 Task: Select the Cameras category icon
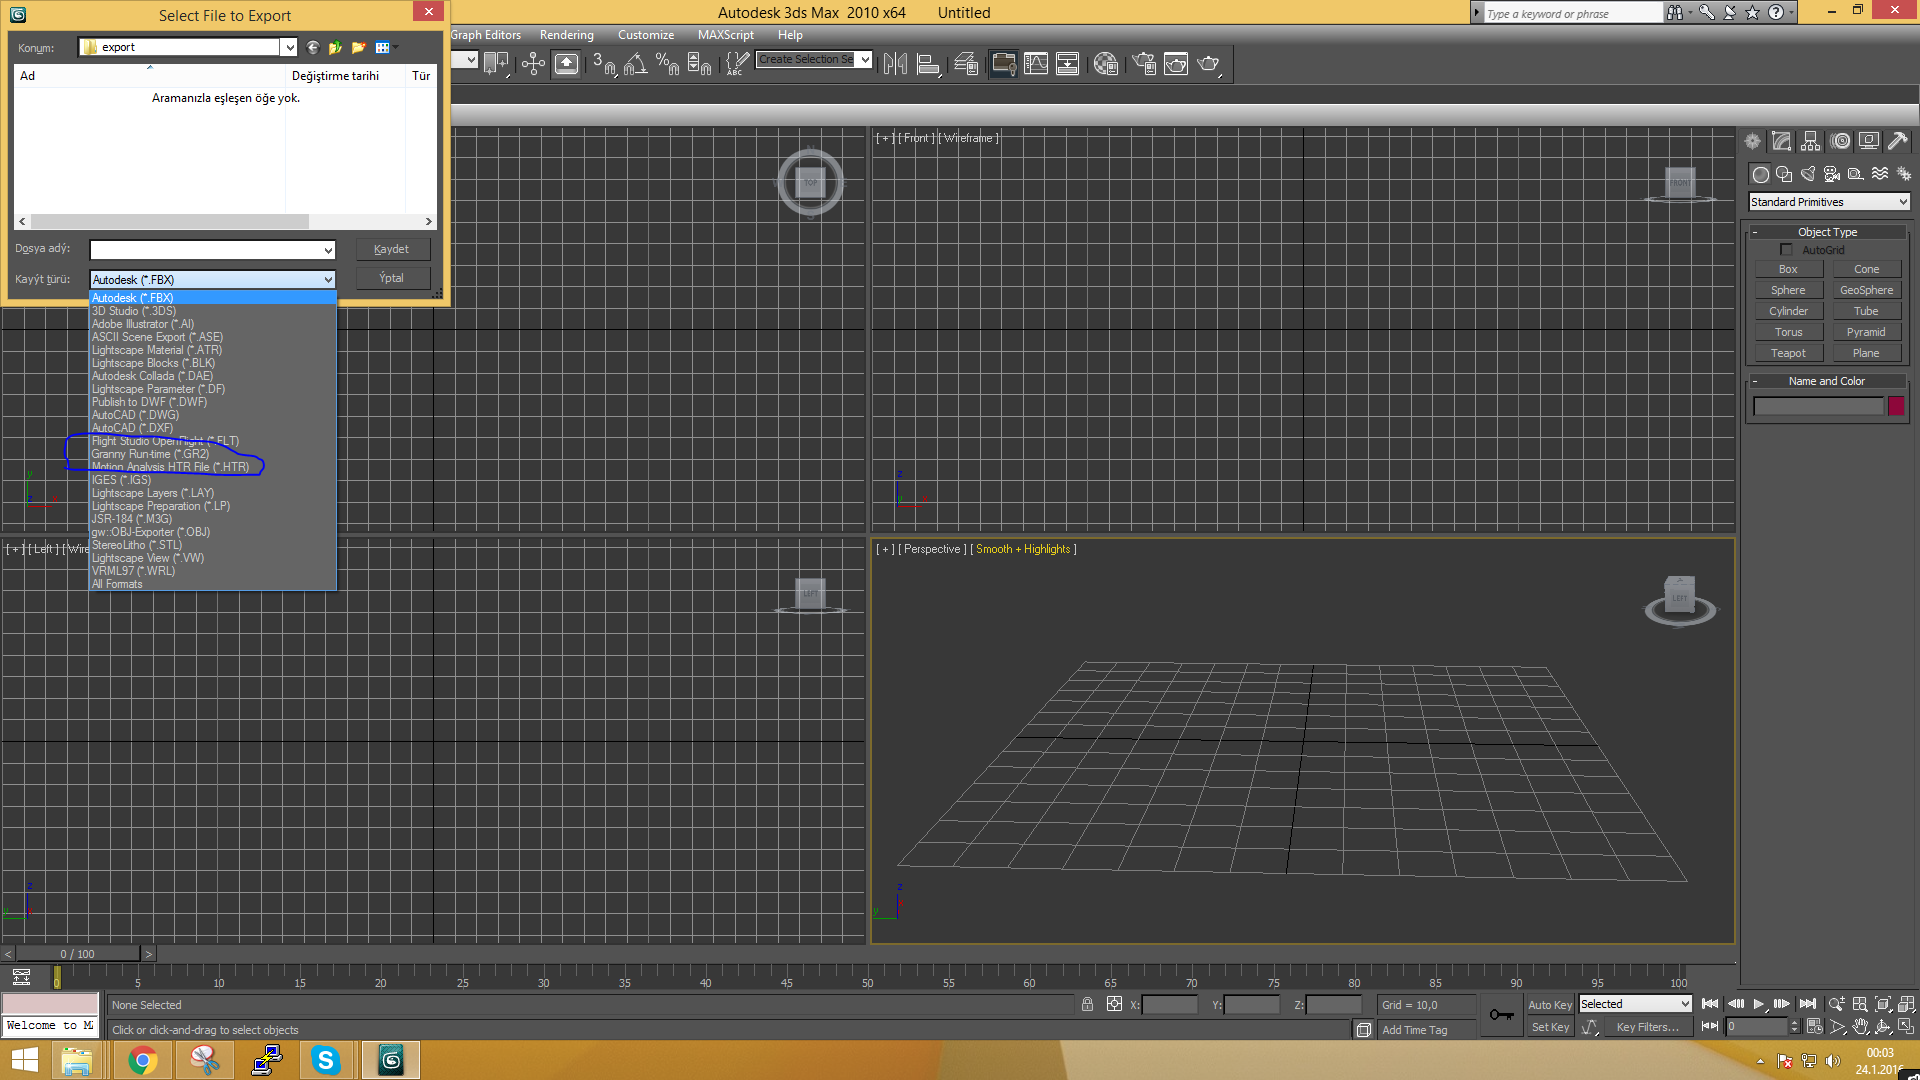click(x=1832, y=174)
